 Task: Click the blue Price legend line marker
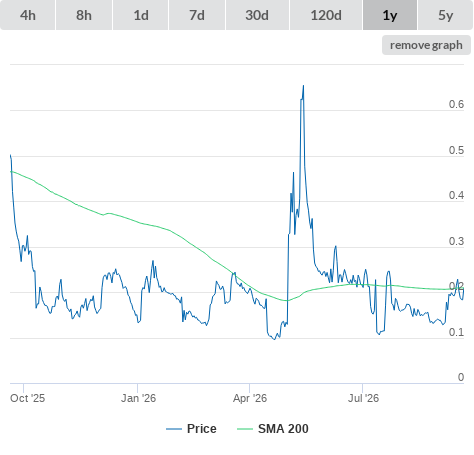(x=174, y=429)
